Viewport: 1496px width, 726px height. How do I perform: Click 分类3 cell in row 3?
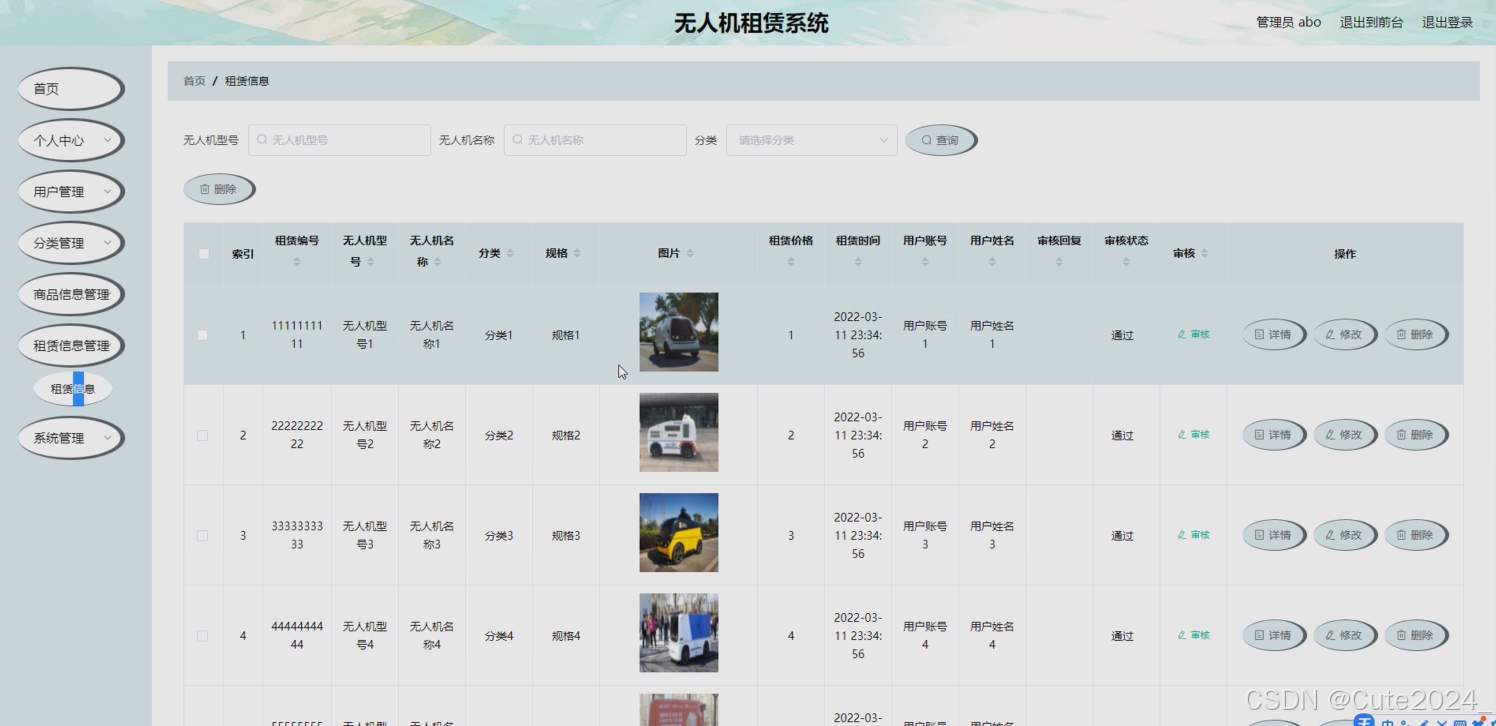click(x=499, y=536)
